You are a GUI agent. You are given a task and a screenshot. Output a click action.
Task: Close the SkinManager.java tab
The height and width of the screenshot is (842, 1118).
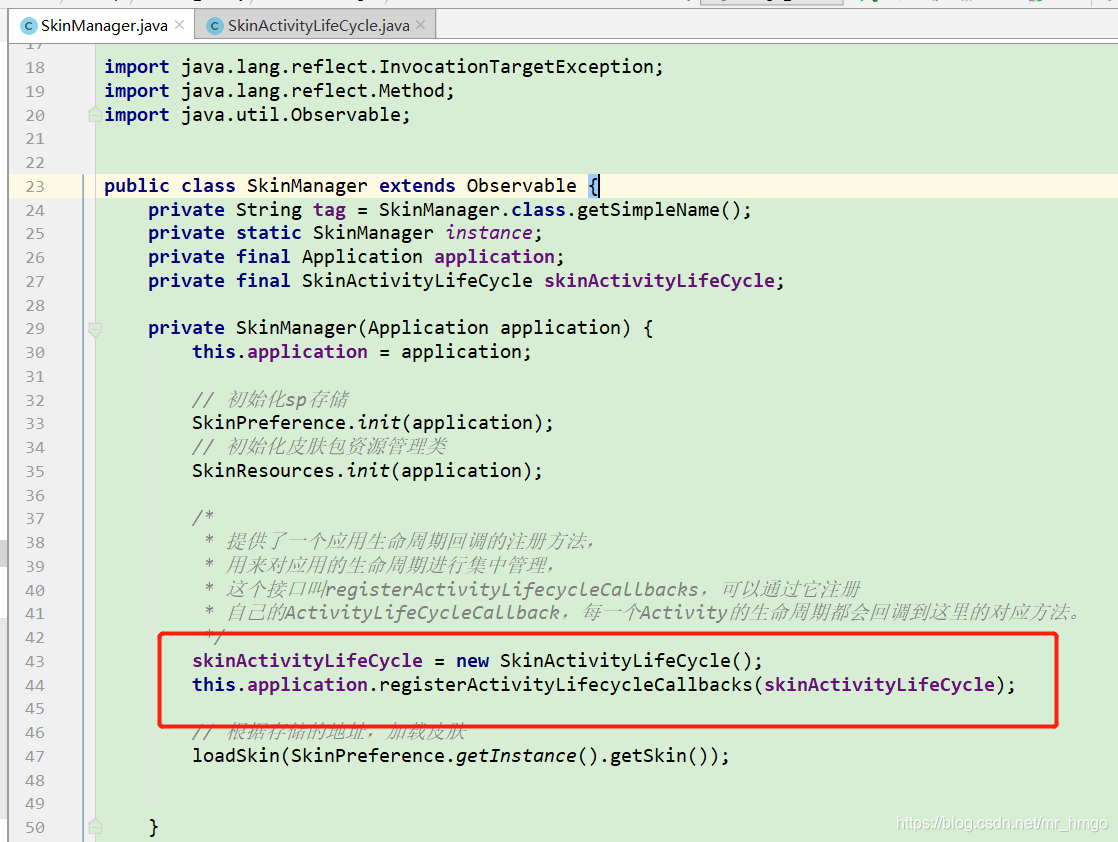pyautogui.click(x=180, y=25)
